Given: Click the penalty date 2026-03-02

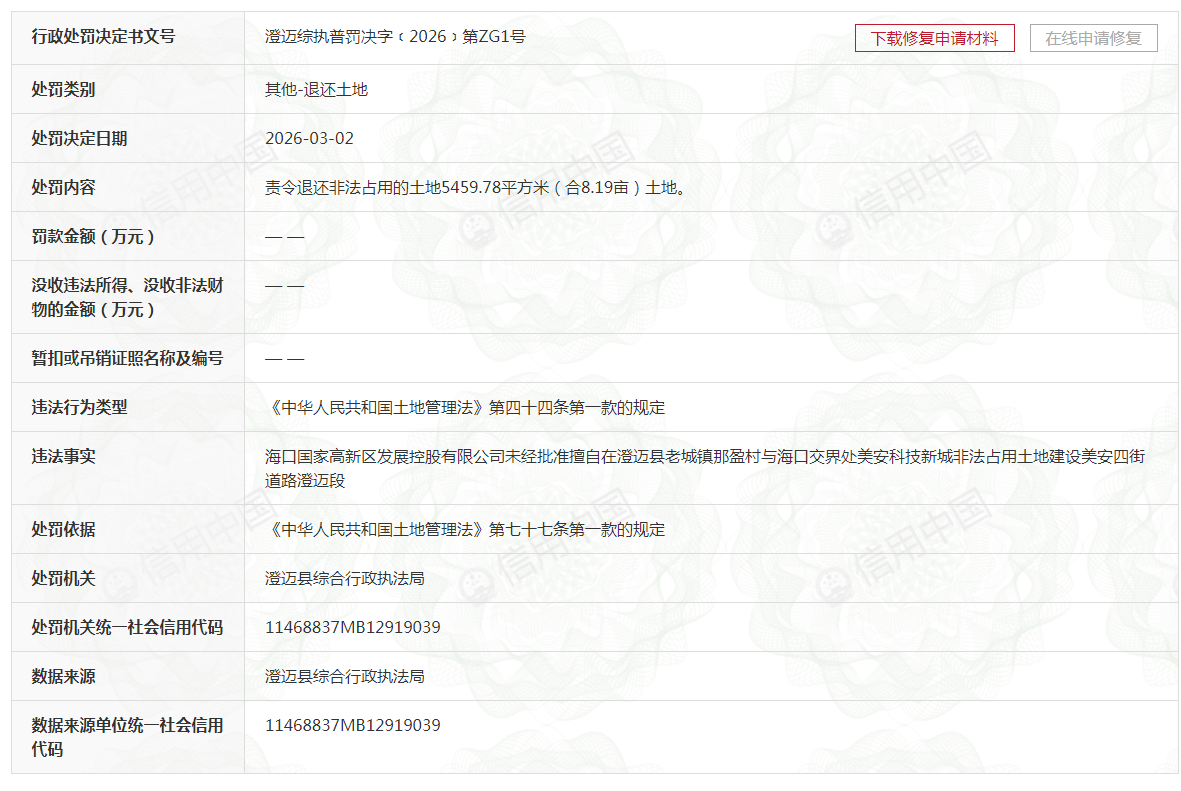Looking at the screenshot, I should (309, 139).
